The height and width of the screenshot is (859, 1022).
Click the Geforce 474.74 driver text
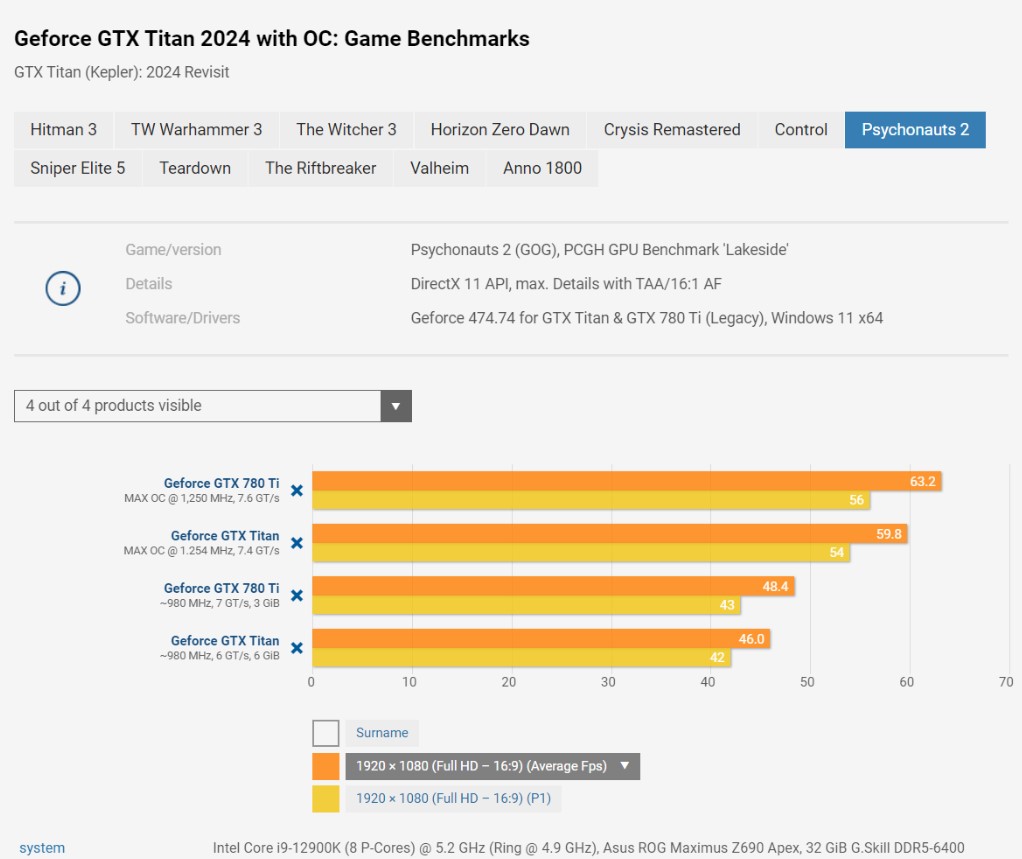[x=647, y=318]
